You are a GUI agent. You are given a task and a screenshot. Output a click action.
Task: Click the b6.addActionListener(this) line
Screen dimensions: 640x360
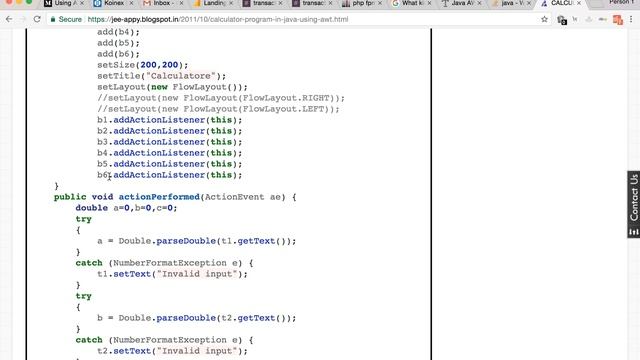[169, 175]
